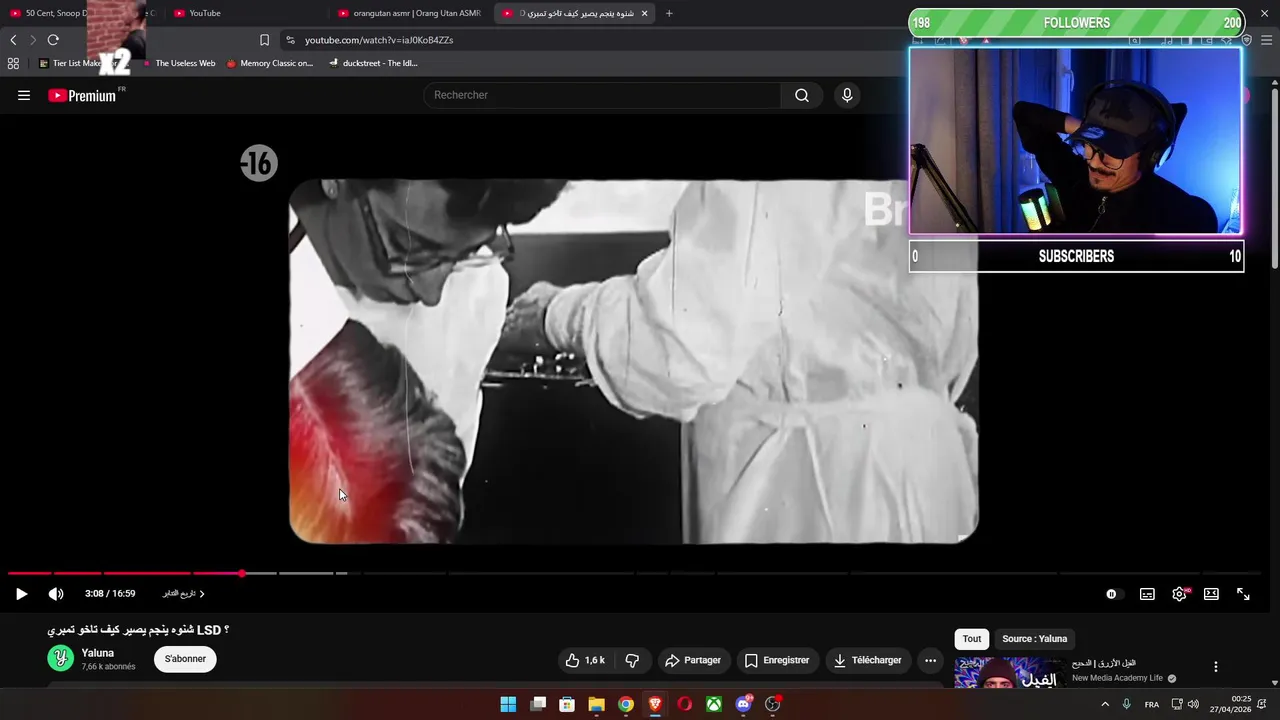Open the Xbox app from the taskbar
Viewport: 1280px width, 720px height.
click(714, 704)
